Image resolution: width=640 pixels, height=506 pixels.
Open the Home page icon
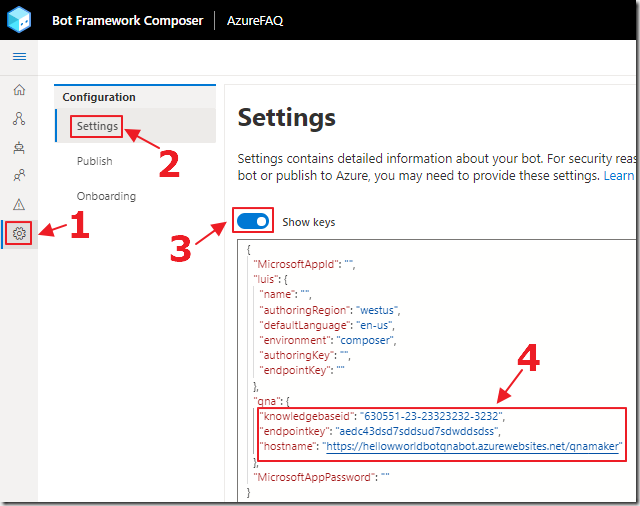19,89
